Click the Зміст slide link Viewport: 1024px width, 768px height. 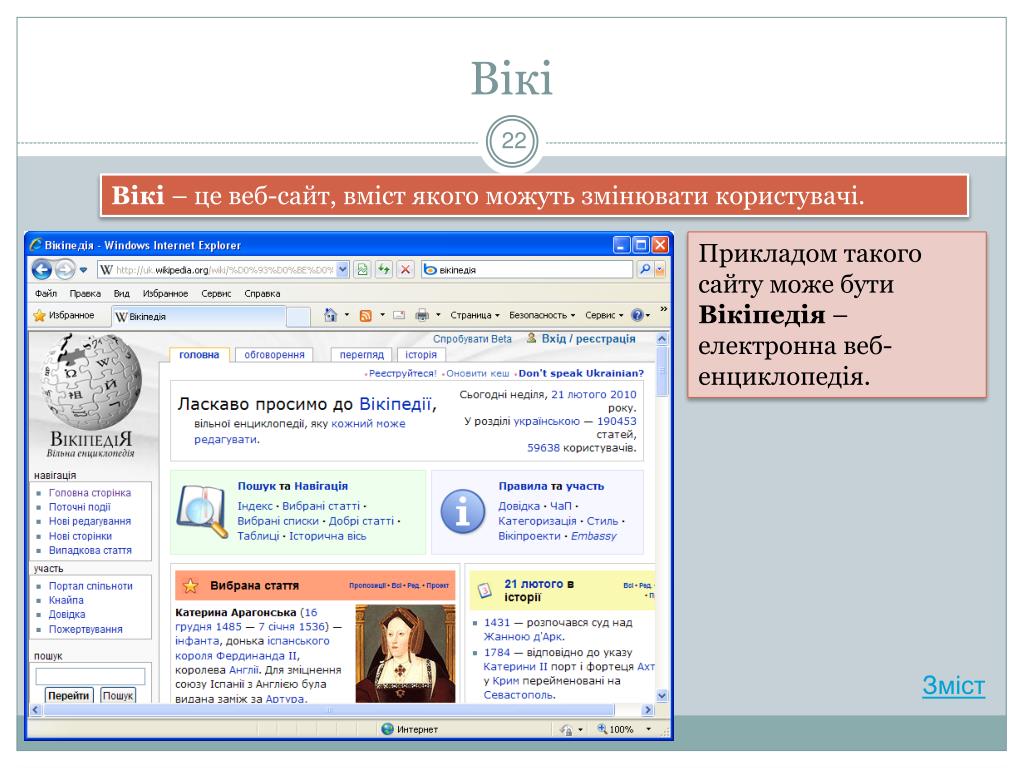[x=953, y=685]
